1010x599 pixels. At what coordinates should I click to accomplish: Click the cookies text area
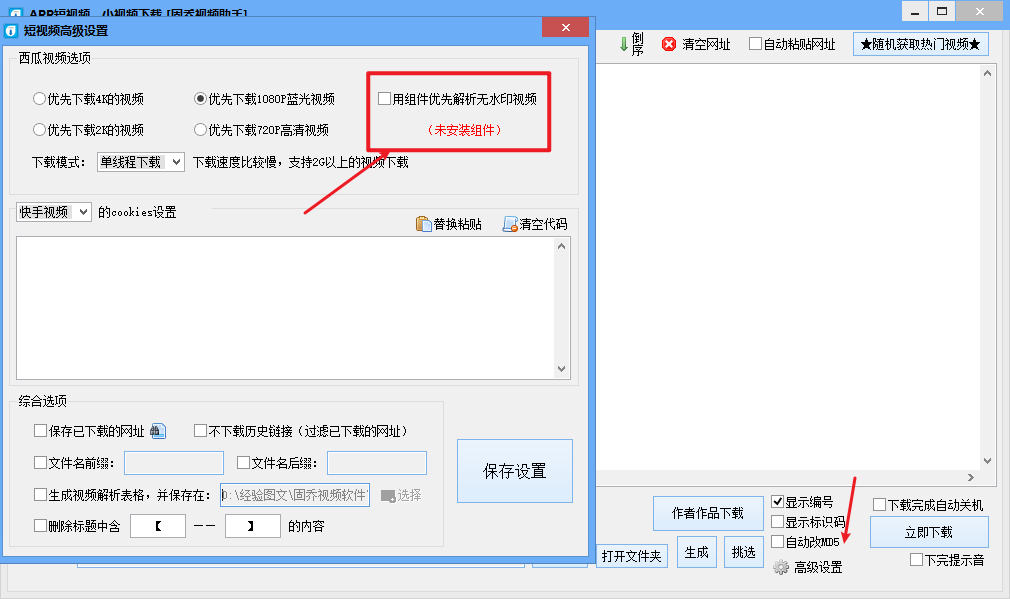click(285, 308)
